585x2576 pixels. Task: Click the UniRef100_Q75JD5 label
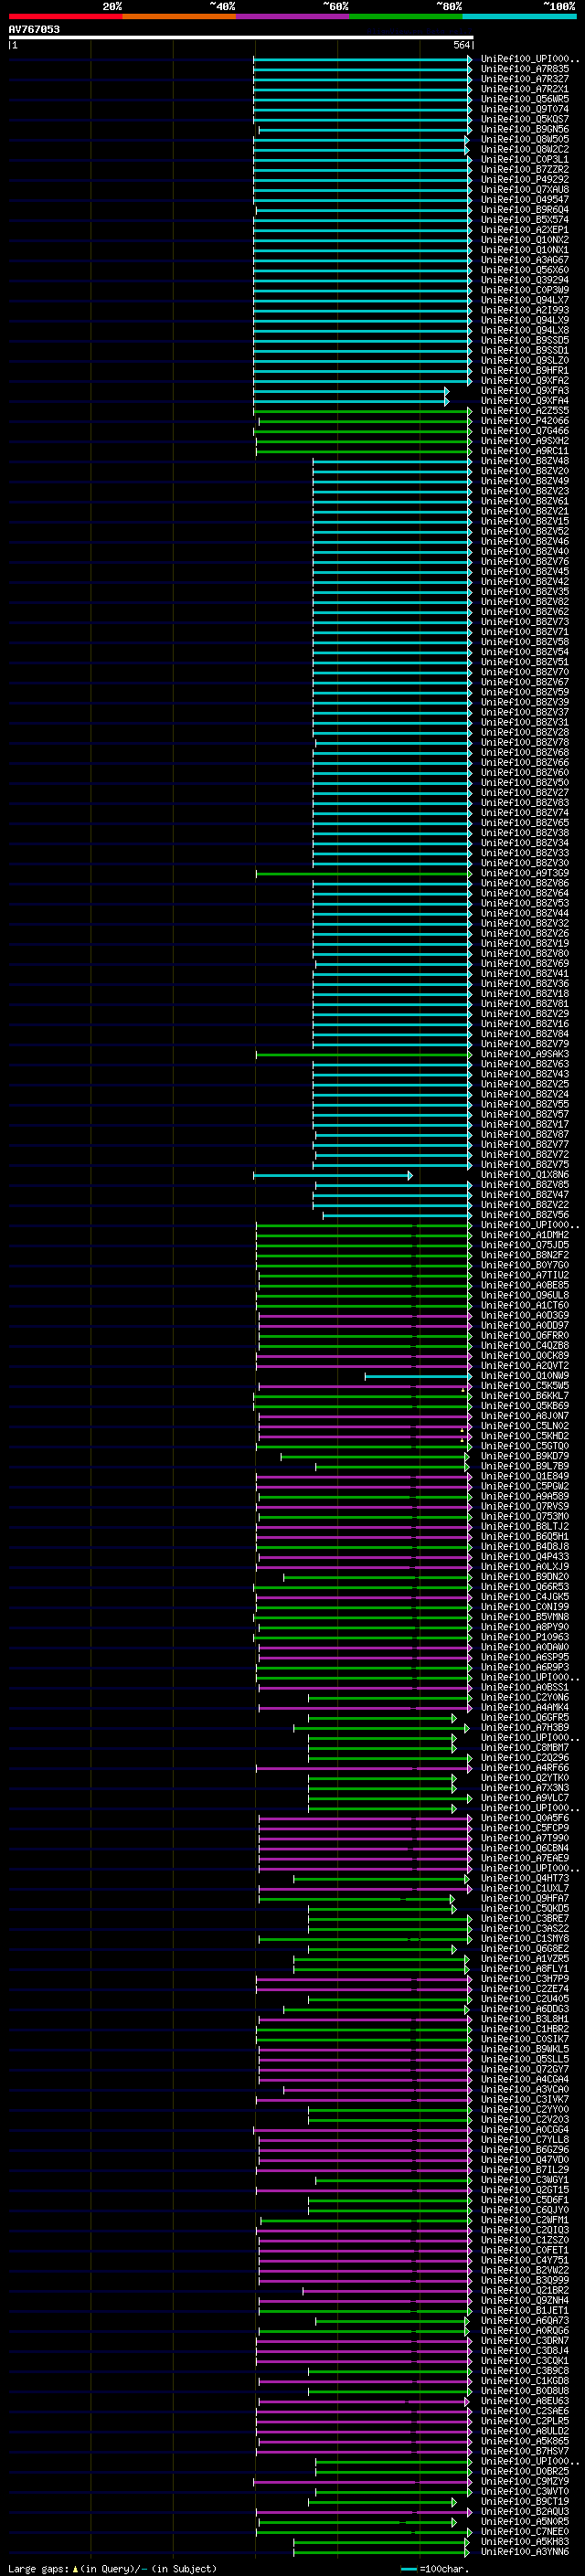coord(524,1245)
